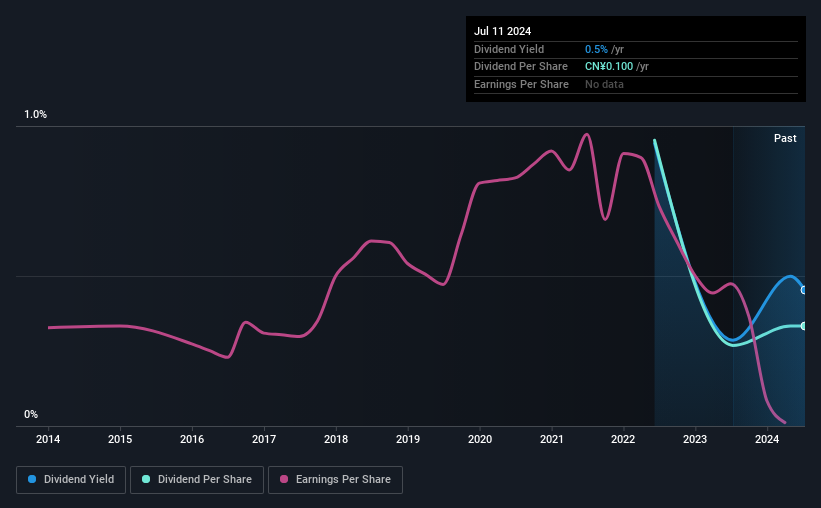Toggle the Dividend Yield legend button

pyautogui.click(x=71, y=479)
